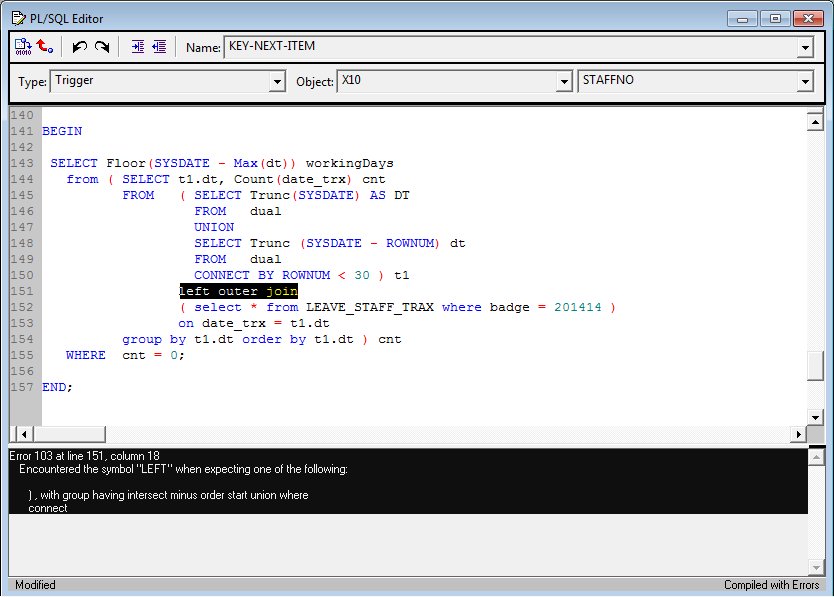This screenshot has height=597, width=834.
Task: Click highlighted "left outer join" text
Action: [238, 291]
